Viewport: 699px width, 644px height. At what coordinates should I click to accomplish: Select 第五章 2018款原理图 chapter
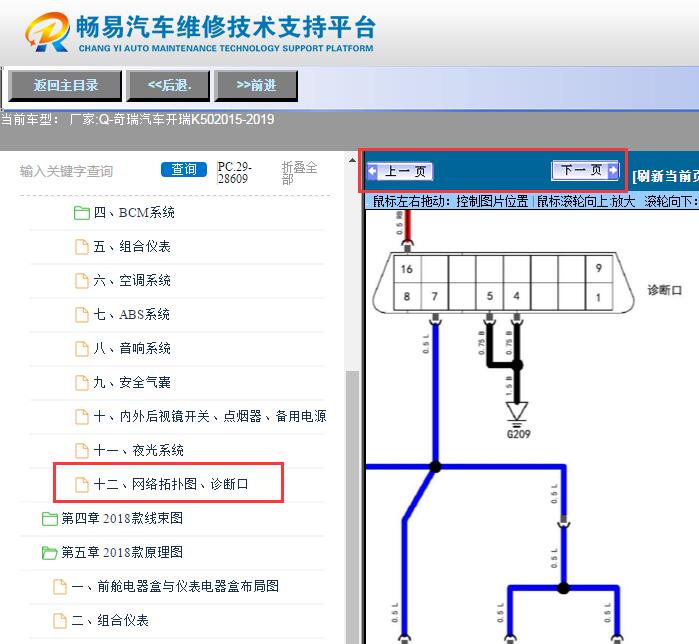click(x=122, y=552)
